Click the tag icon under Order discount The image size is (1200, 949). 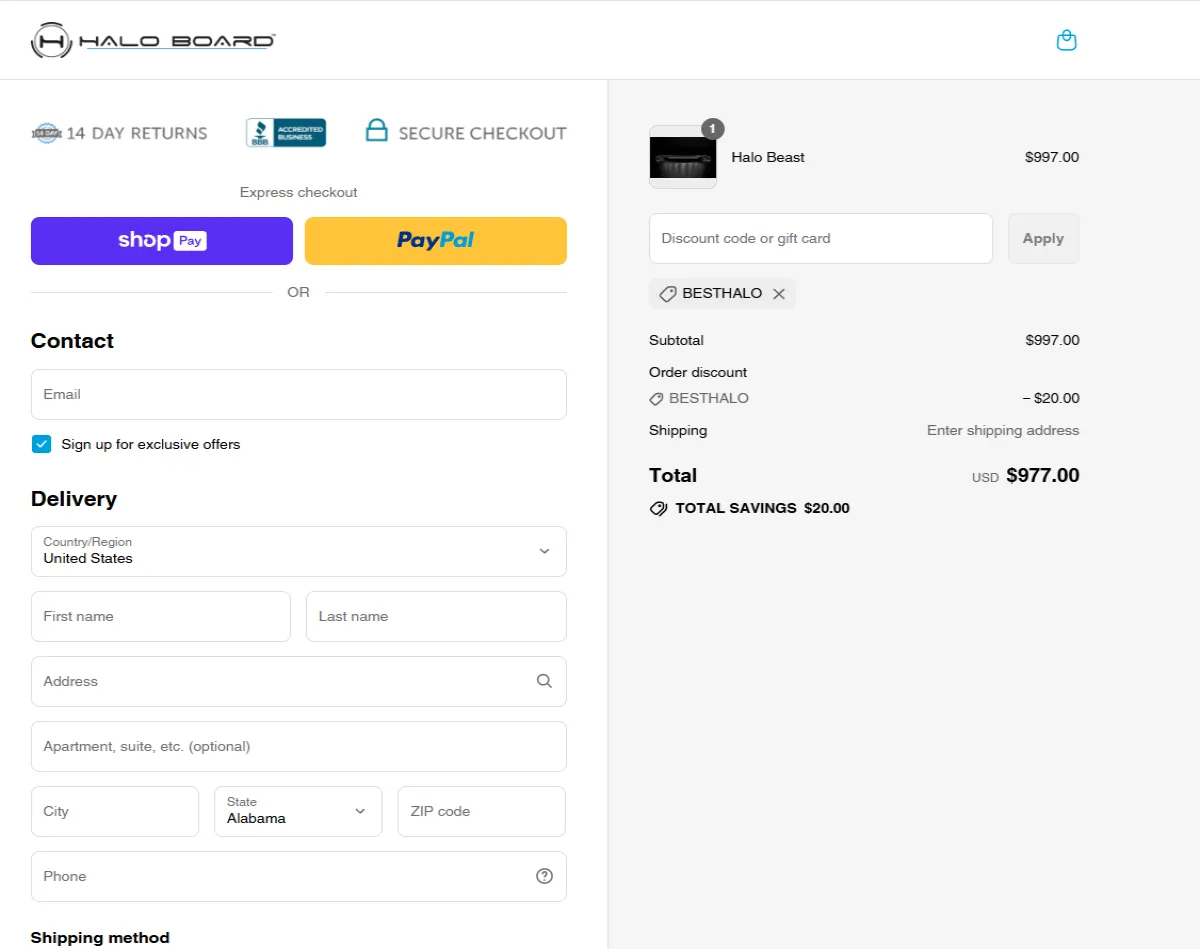tap(656, 398)
